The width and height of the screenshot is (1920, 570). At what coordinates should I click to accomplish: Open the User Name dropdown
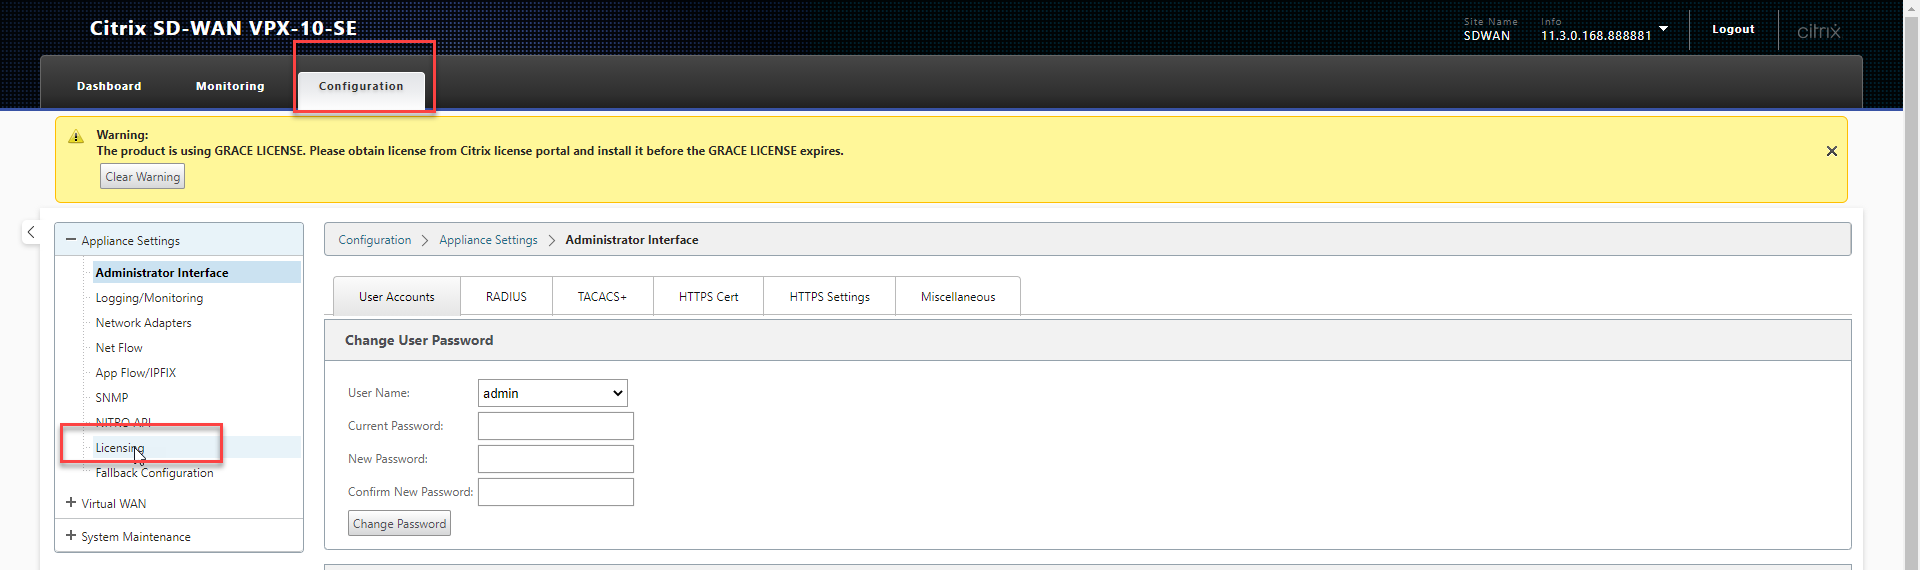(x=552, y=393)
